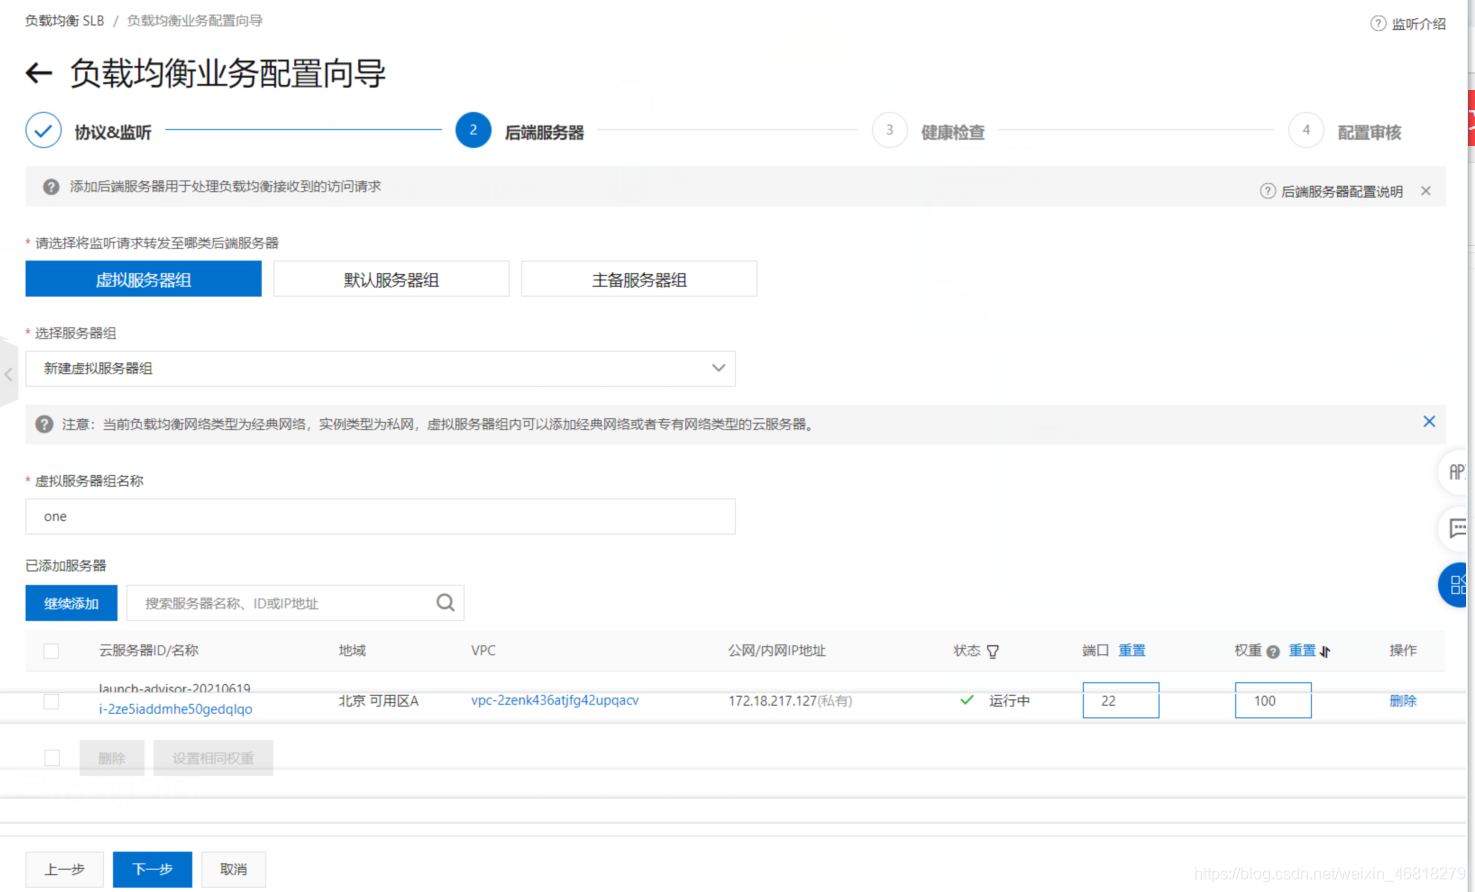Click the completed 协议&监听 step checkmark
Screen dimensions: 1475x892
[x=43, y=130]
